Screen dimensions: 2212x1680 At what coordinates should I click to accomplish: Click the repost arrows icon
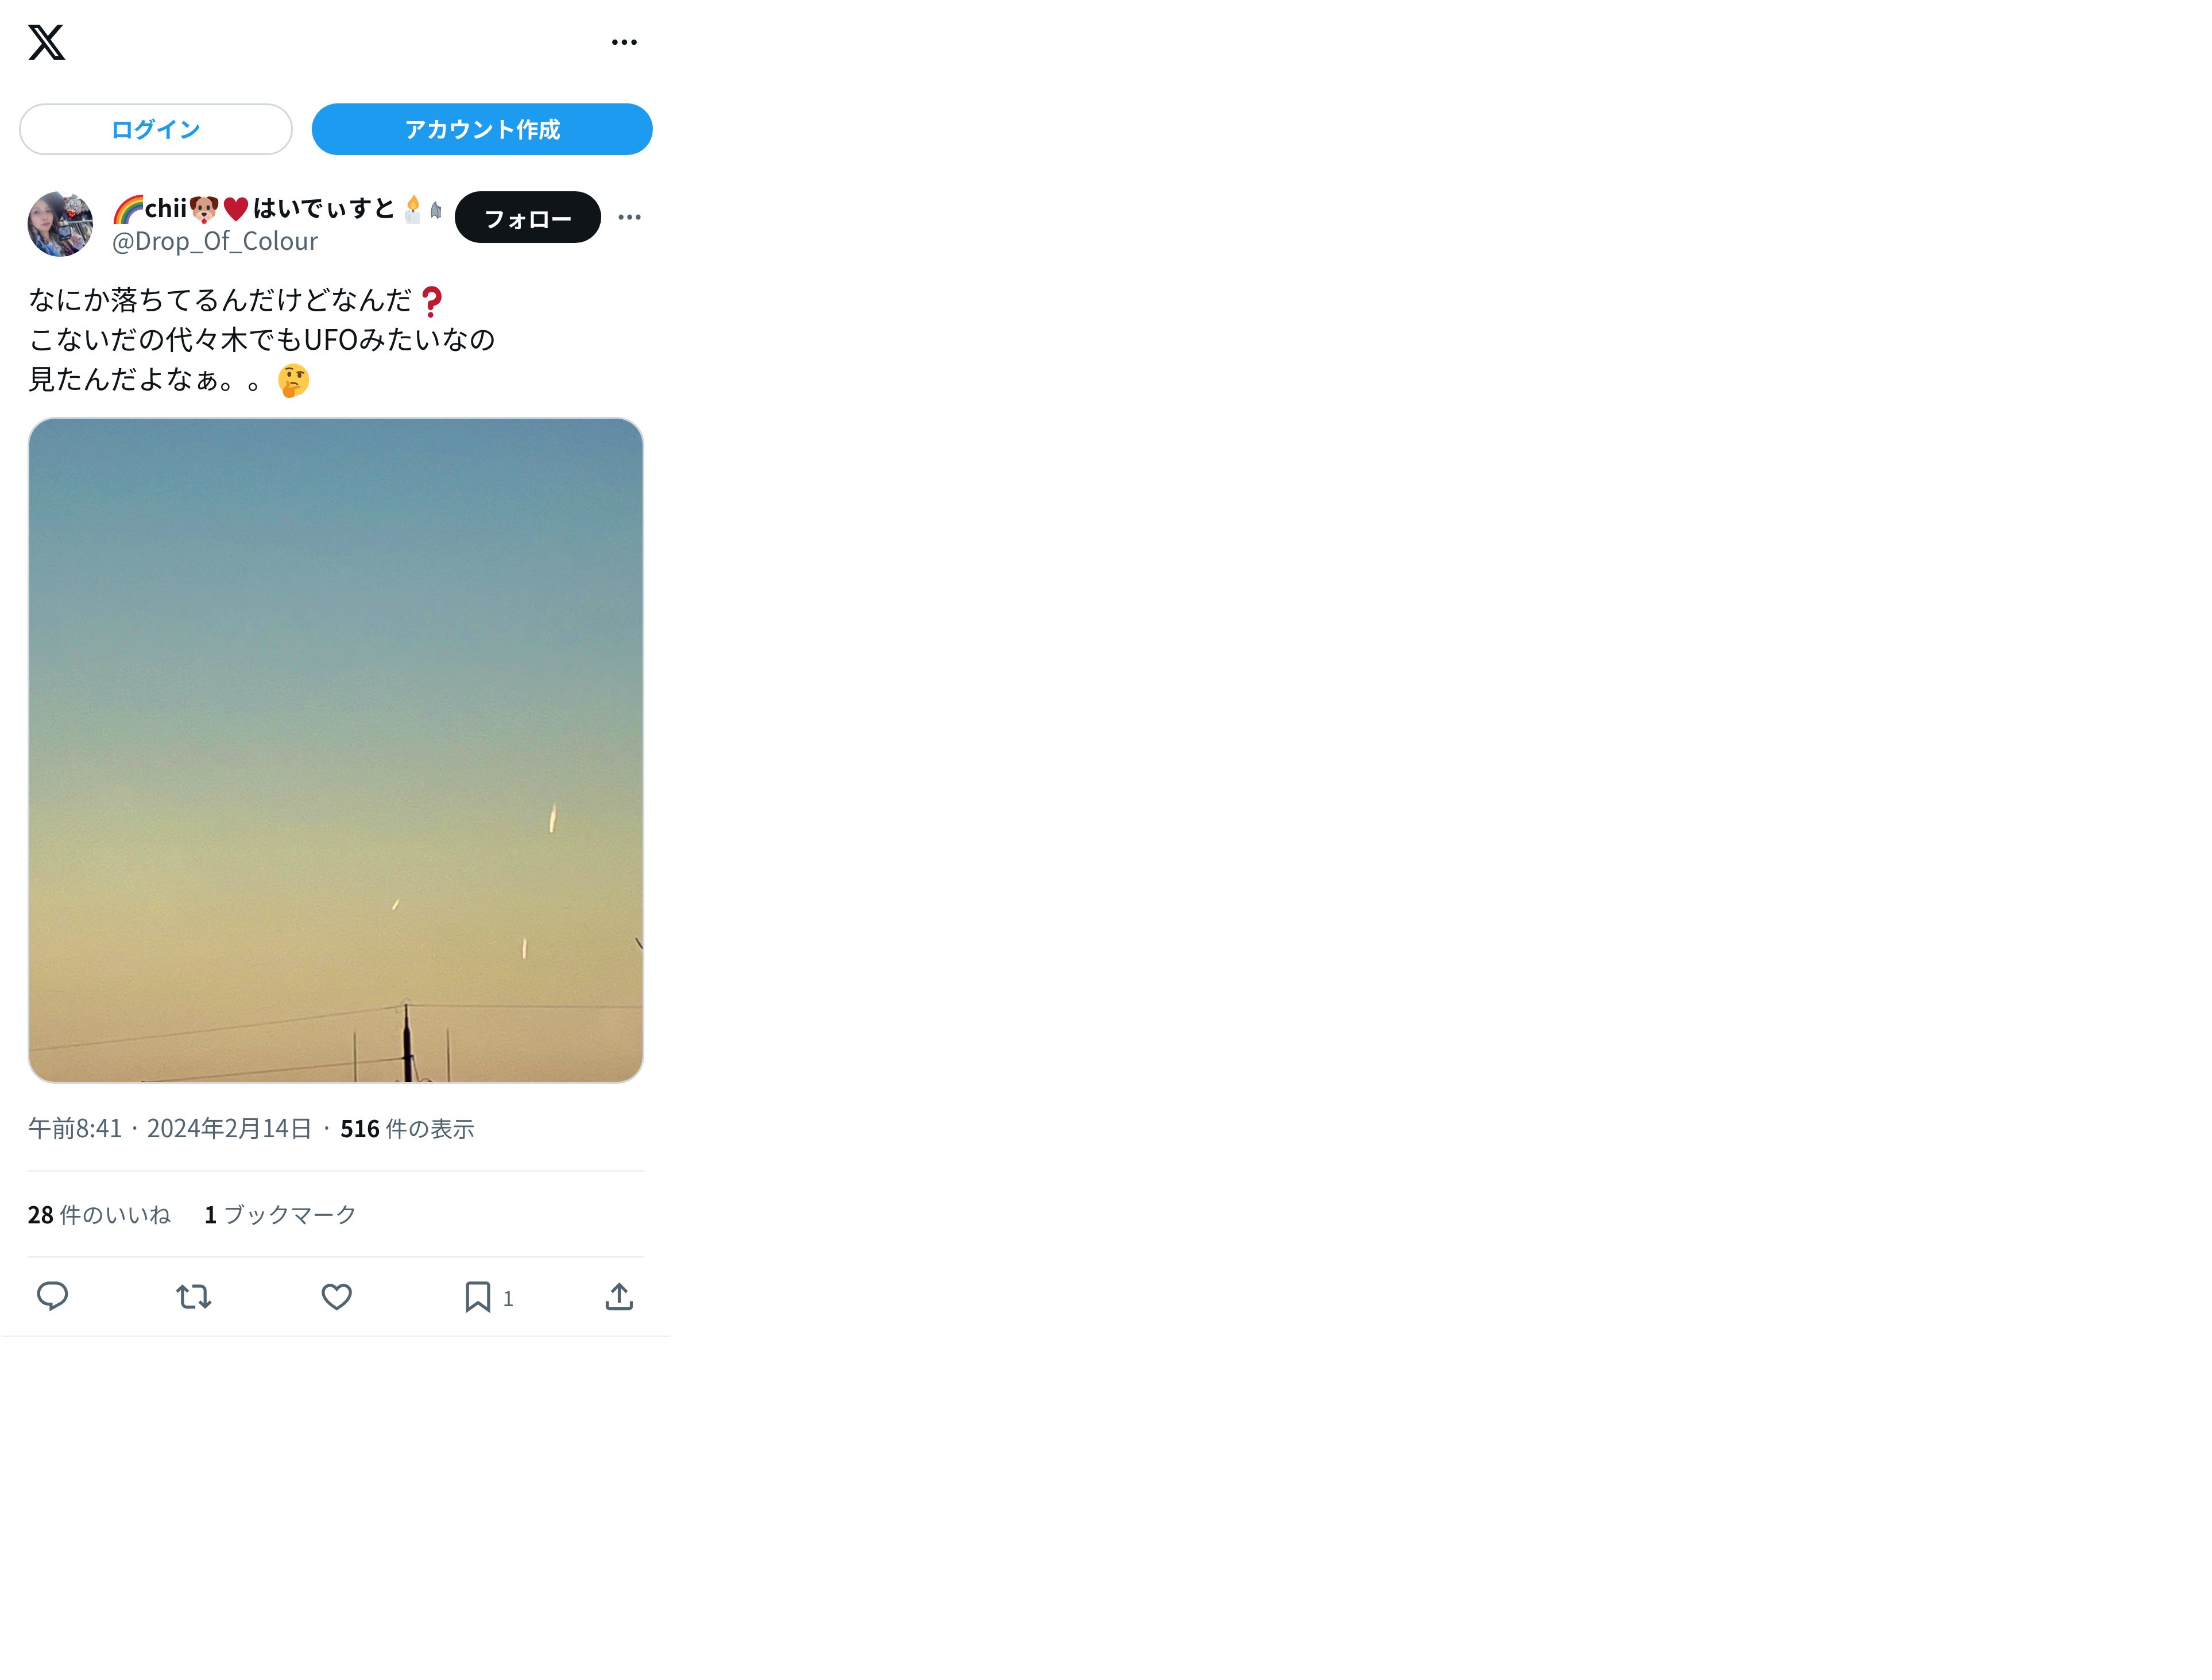click(x=194, y=1296)
